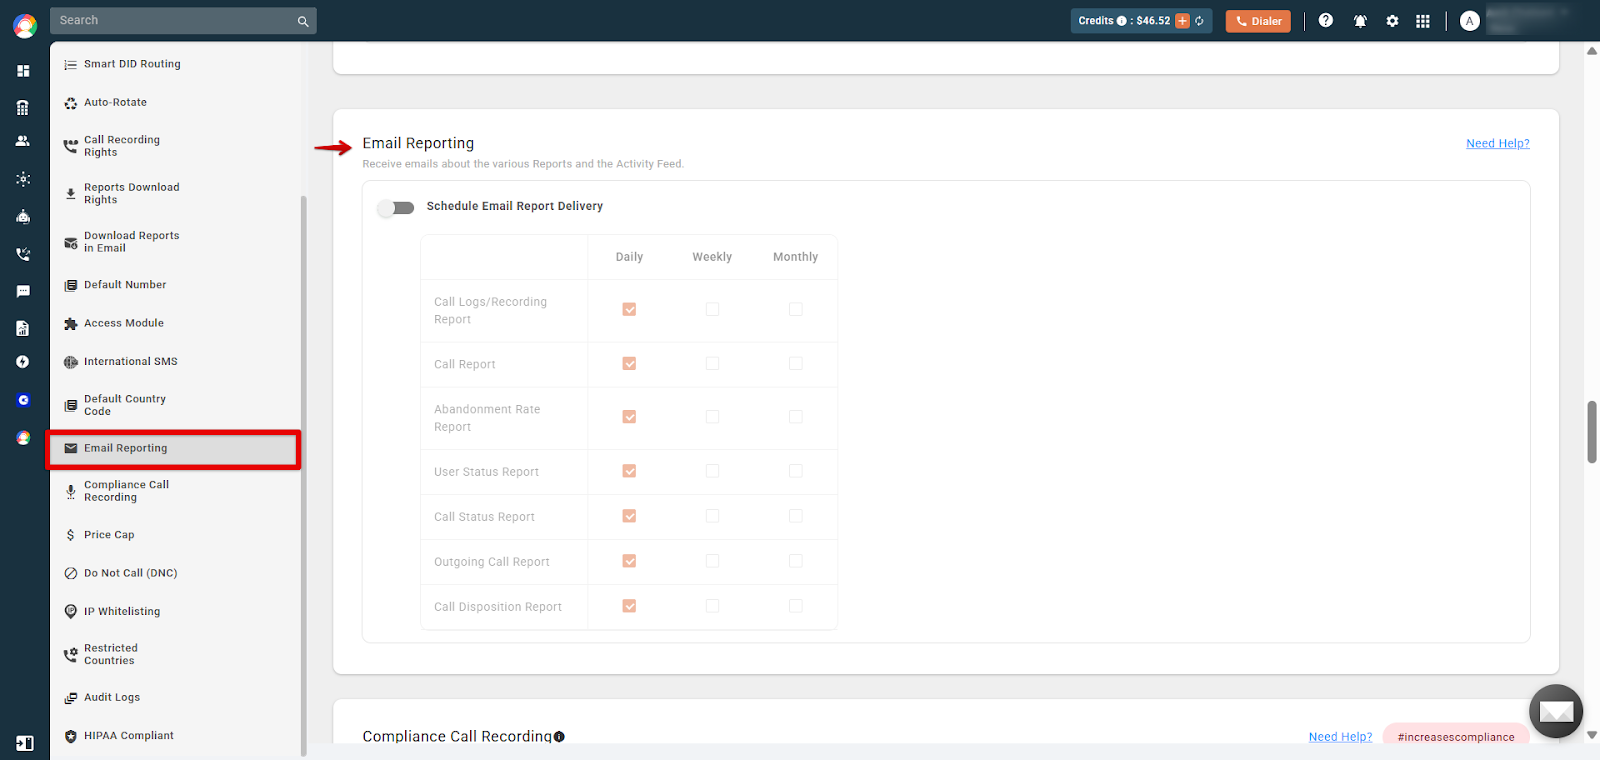Image resolution: width=1600 pixels, height=760 pixels.
Task: Click Need Help link for Email Reporting
Action: tap(1498, 144)
